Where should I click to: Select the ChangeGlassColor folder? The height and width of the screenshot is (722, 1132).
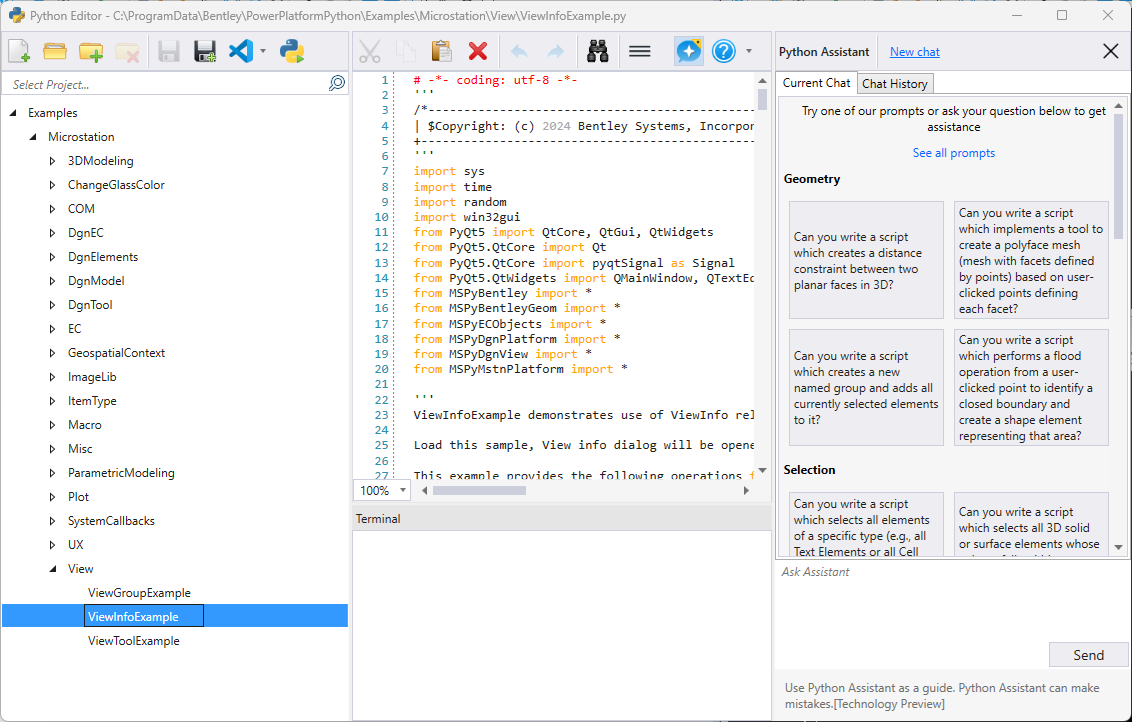coord(116,185)
